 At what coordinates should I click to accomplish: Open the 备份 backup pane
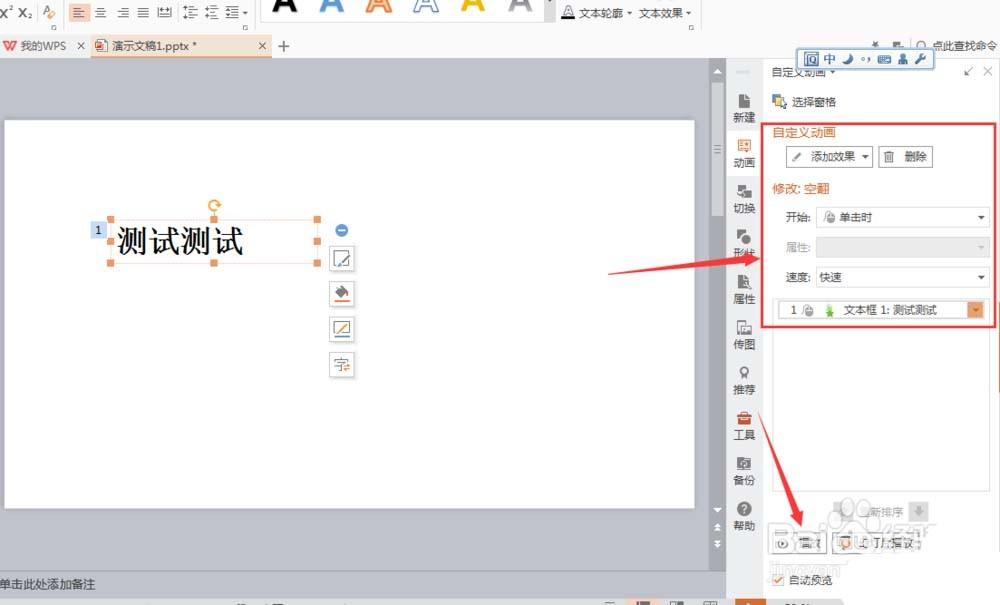[744, 472]
